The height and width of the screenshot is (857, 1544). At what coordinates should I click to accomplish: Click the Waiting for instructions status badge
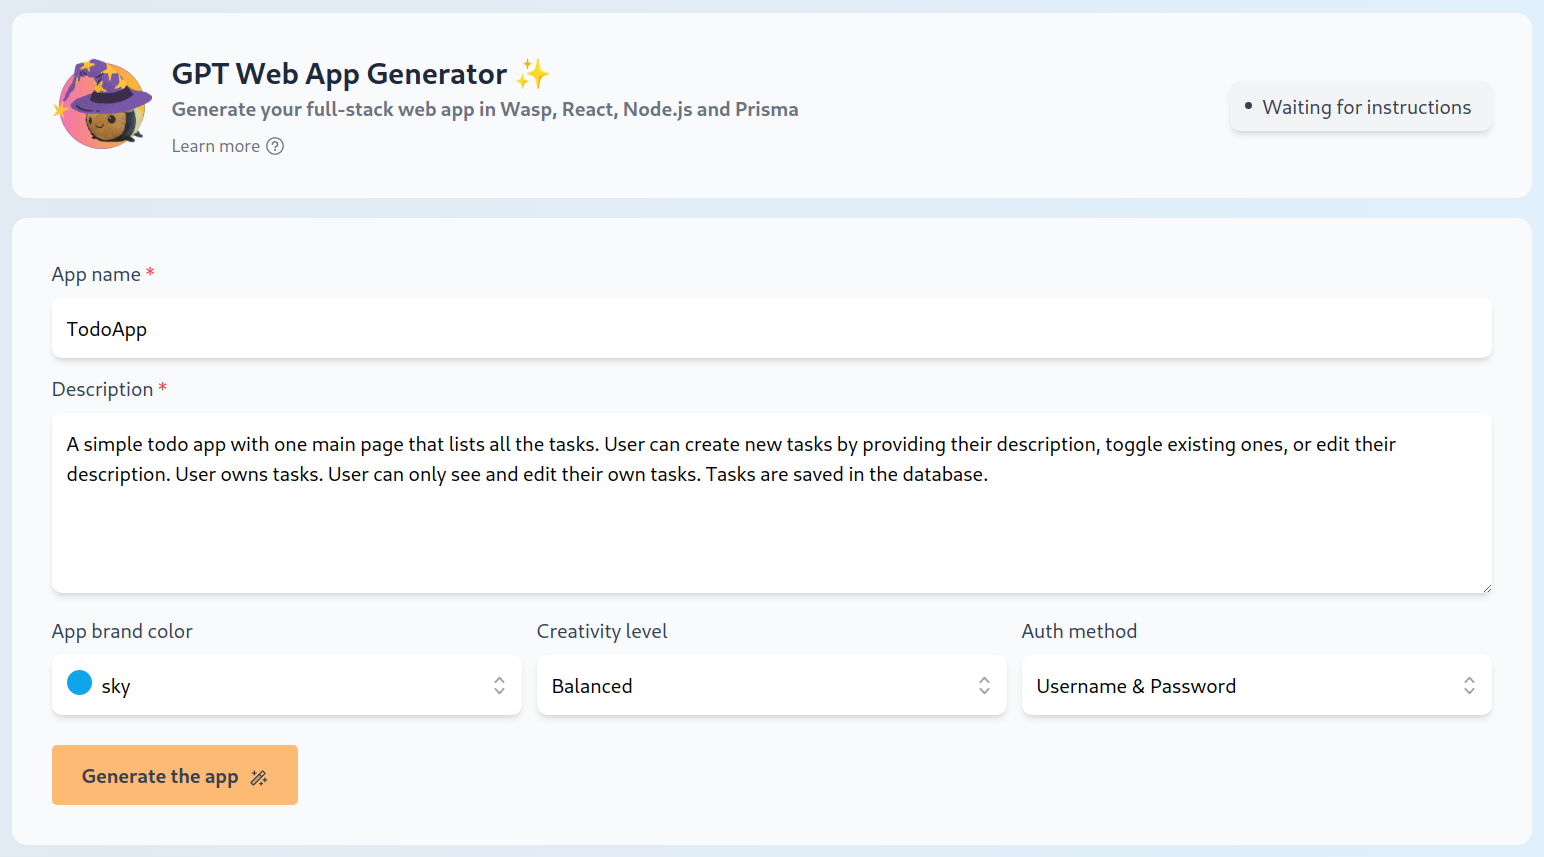pos(1360,107)
